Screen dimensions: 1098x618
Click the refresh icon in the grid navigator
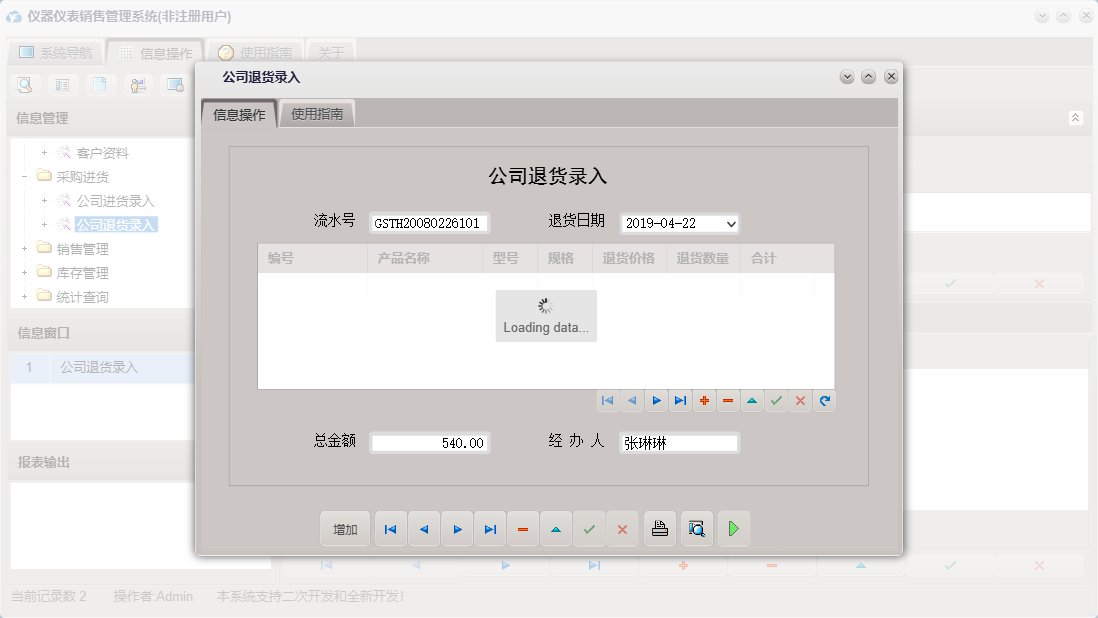[x=824, y=400]
